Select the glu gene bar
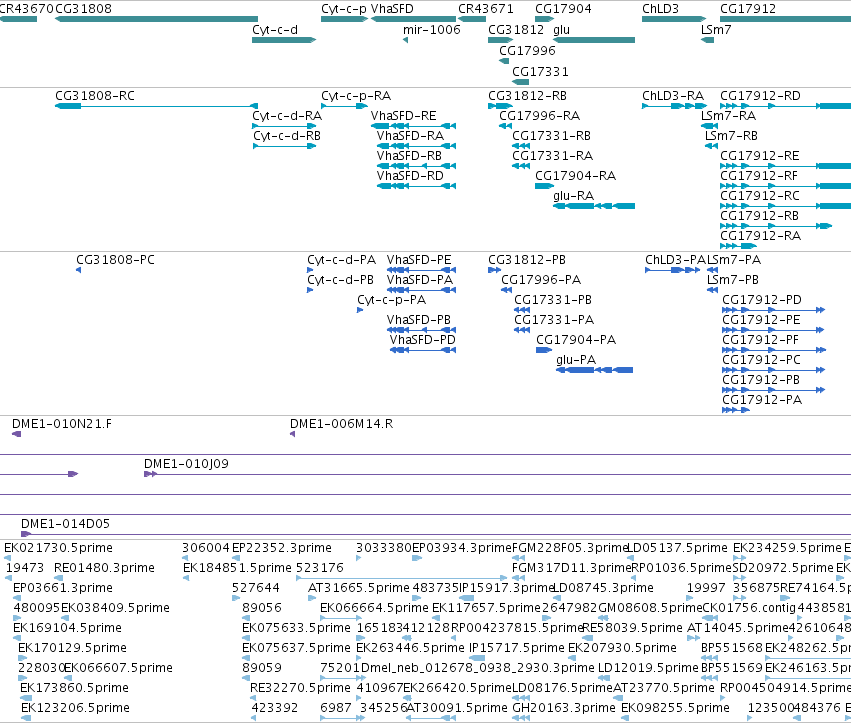Screen dimensions: 851x723 (594, 40)
